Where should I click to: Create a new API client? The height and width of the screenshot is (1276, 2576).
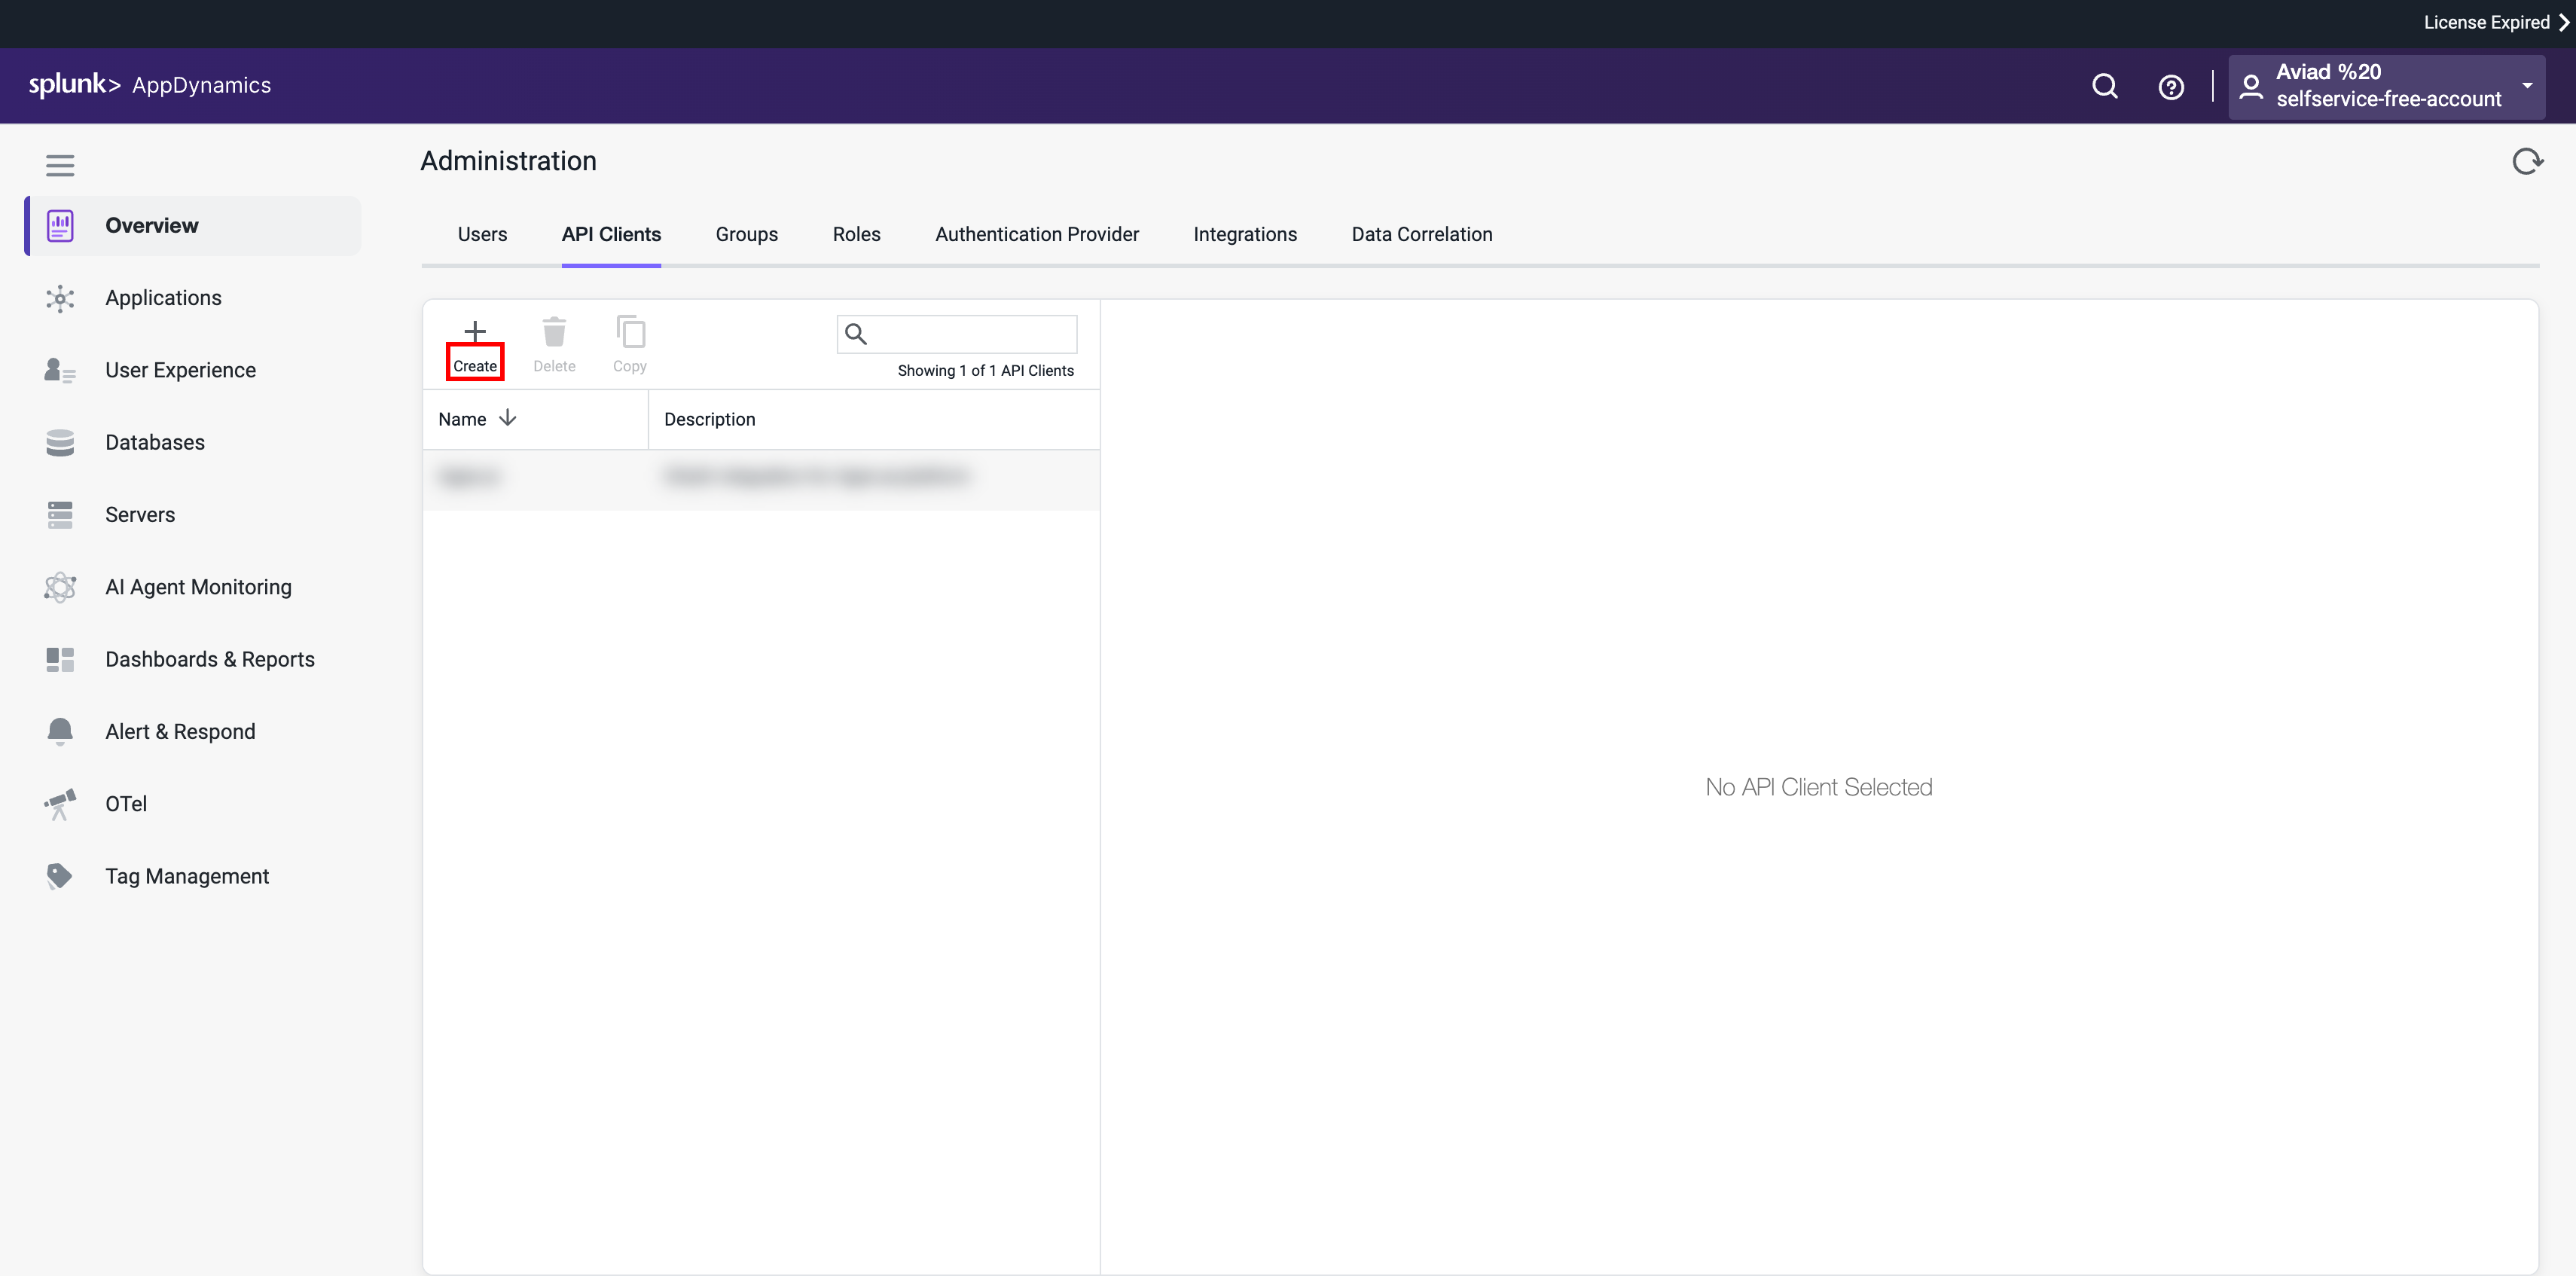[x=475, y=346]
